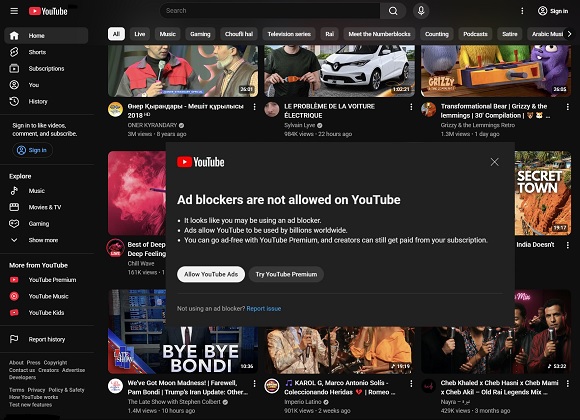Viewport: 580px width, 420px height.
Task: Open Movies & TV under Explore
Action: [46, 207]
